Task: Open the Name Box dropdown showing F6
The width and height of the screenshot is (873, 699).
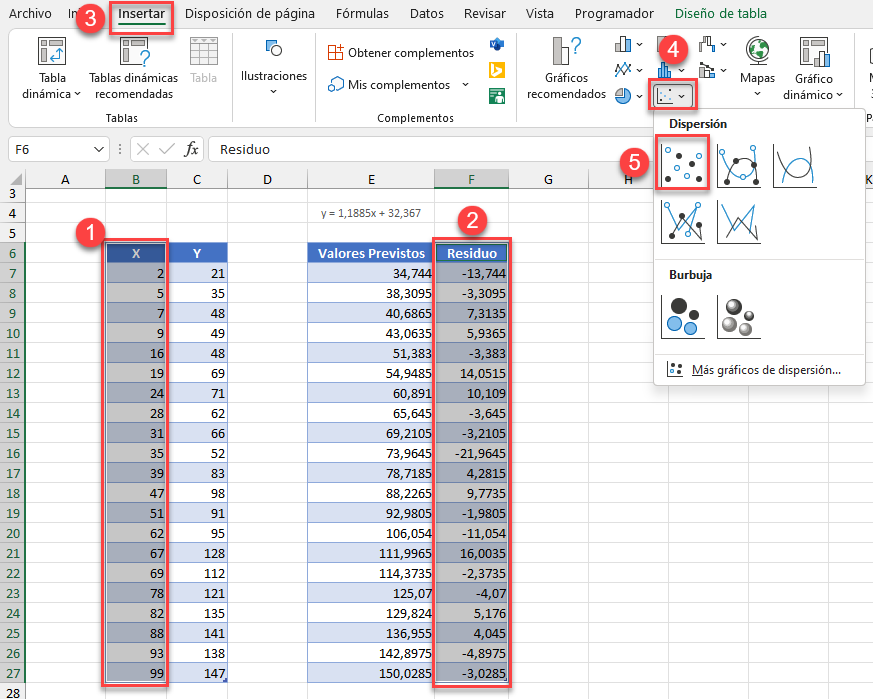Action: click(99, 149)
